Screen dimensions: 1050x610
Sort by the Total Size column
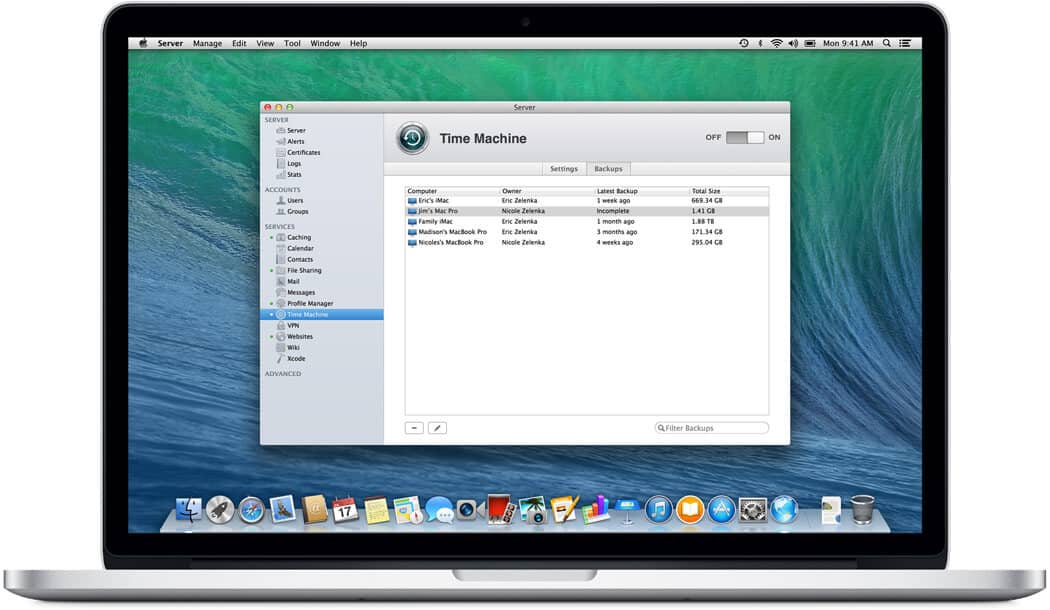click(x=729, y=191)
